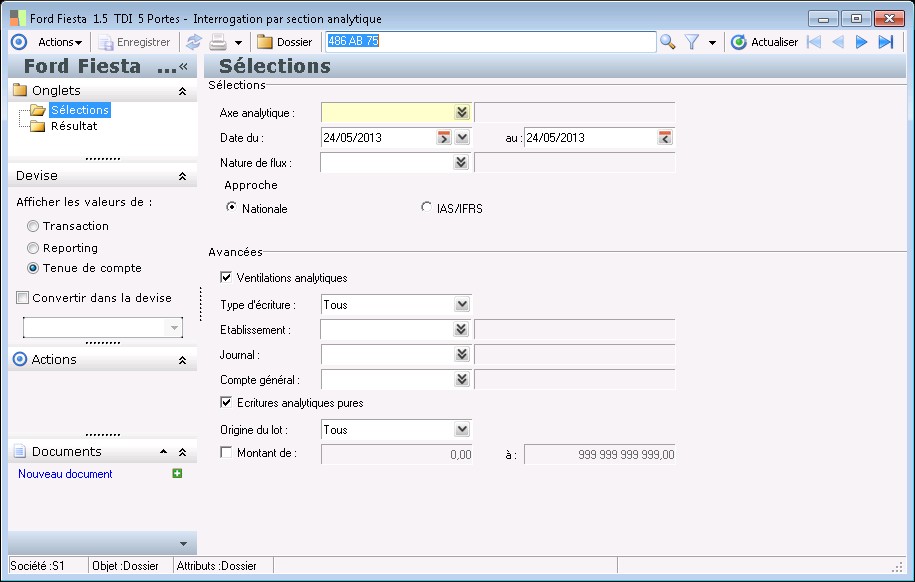Open the calendar picker for 'Date du'

tap(445, 138)
